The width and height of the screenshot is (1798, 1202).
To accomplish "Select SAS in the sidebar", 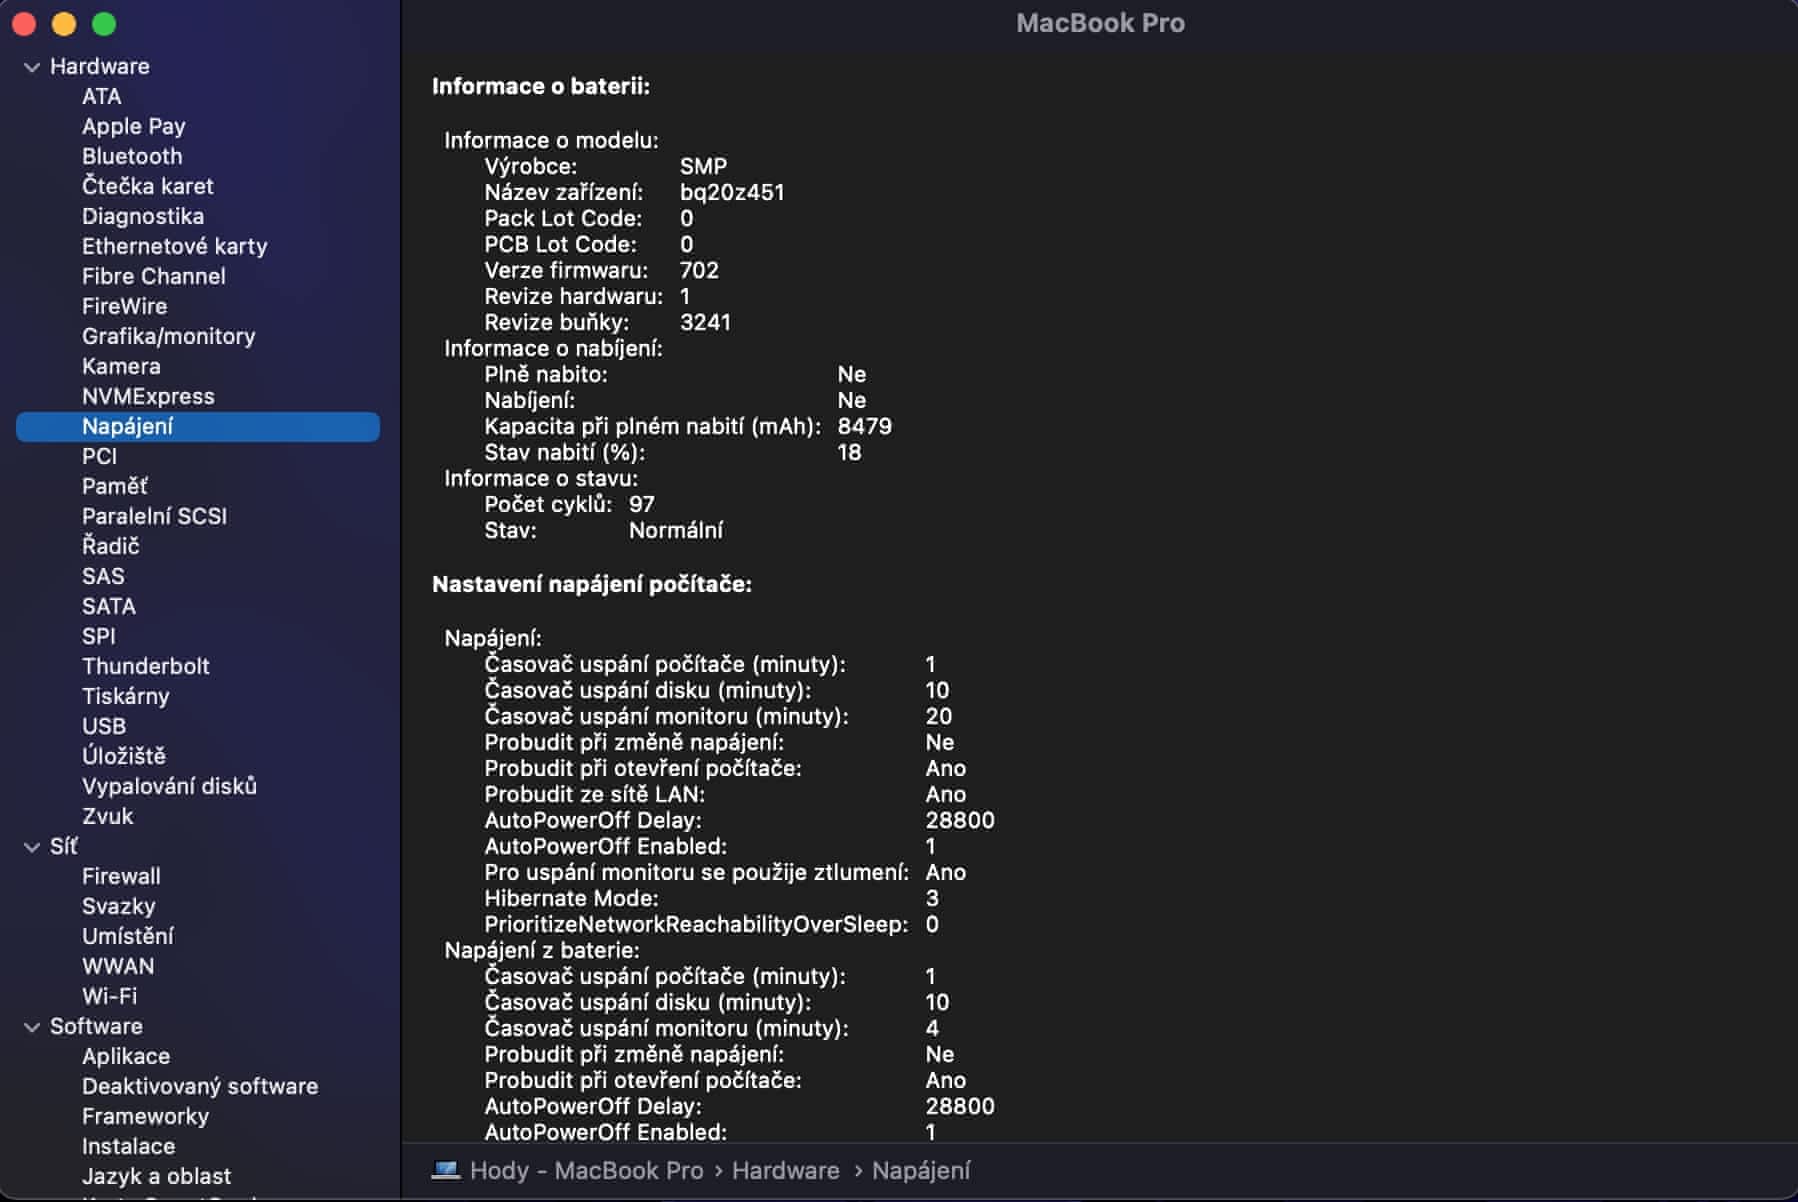I will (103, 576).
